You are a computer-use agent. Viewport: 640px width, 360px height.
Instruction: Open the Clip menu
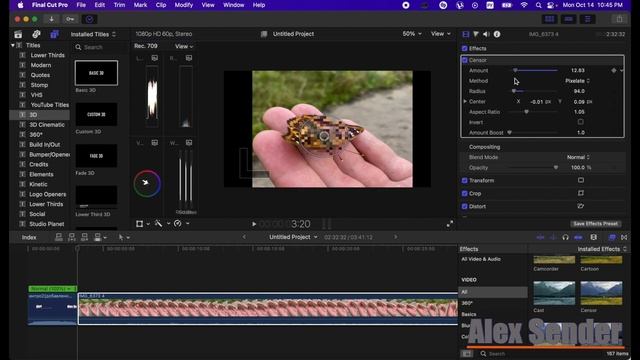point(161,5)
